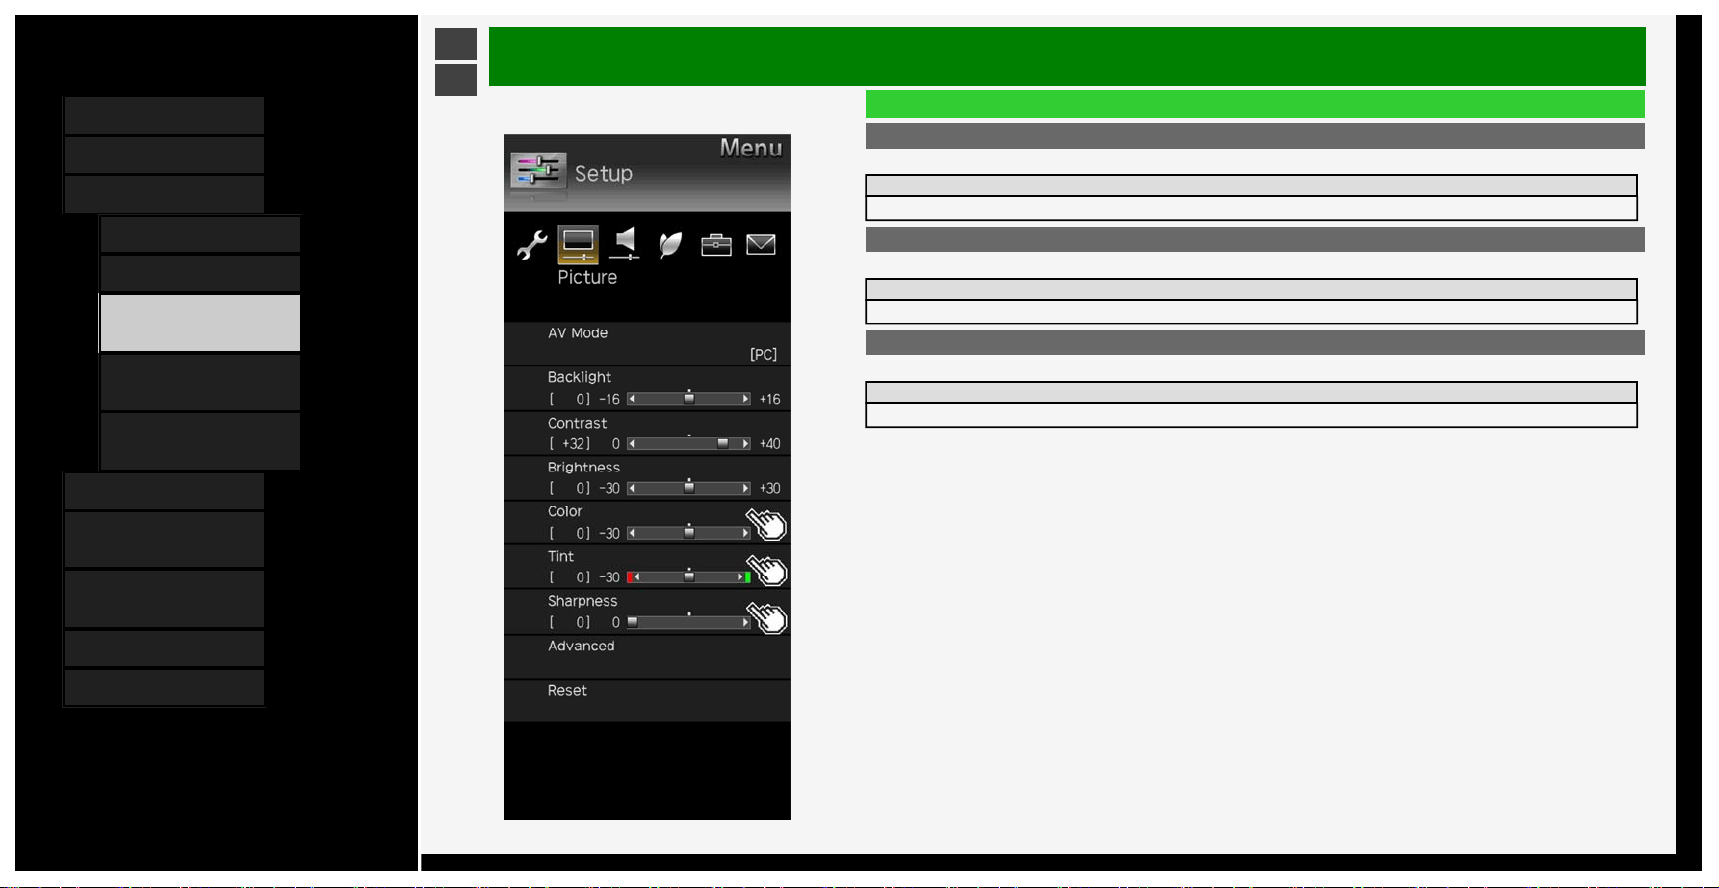Choose the leaf eco icon

pos(670,245)
